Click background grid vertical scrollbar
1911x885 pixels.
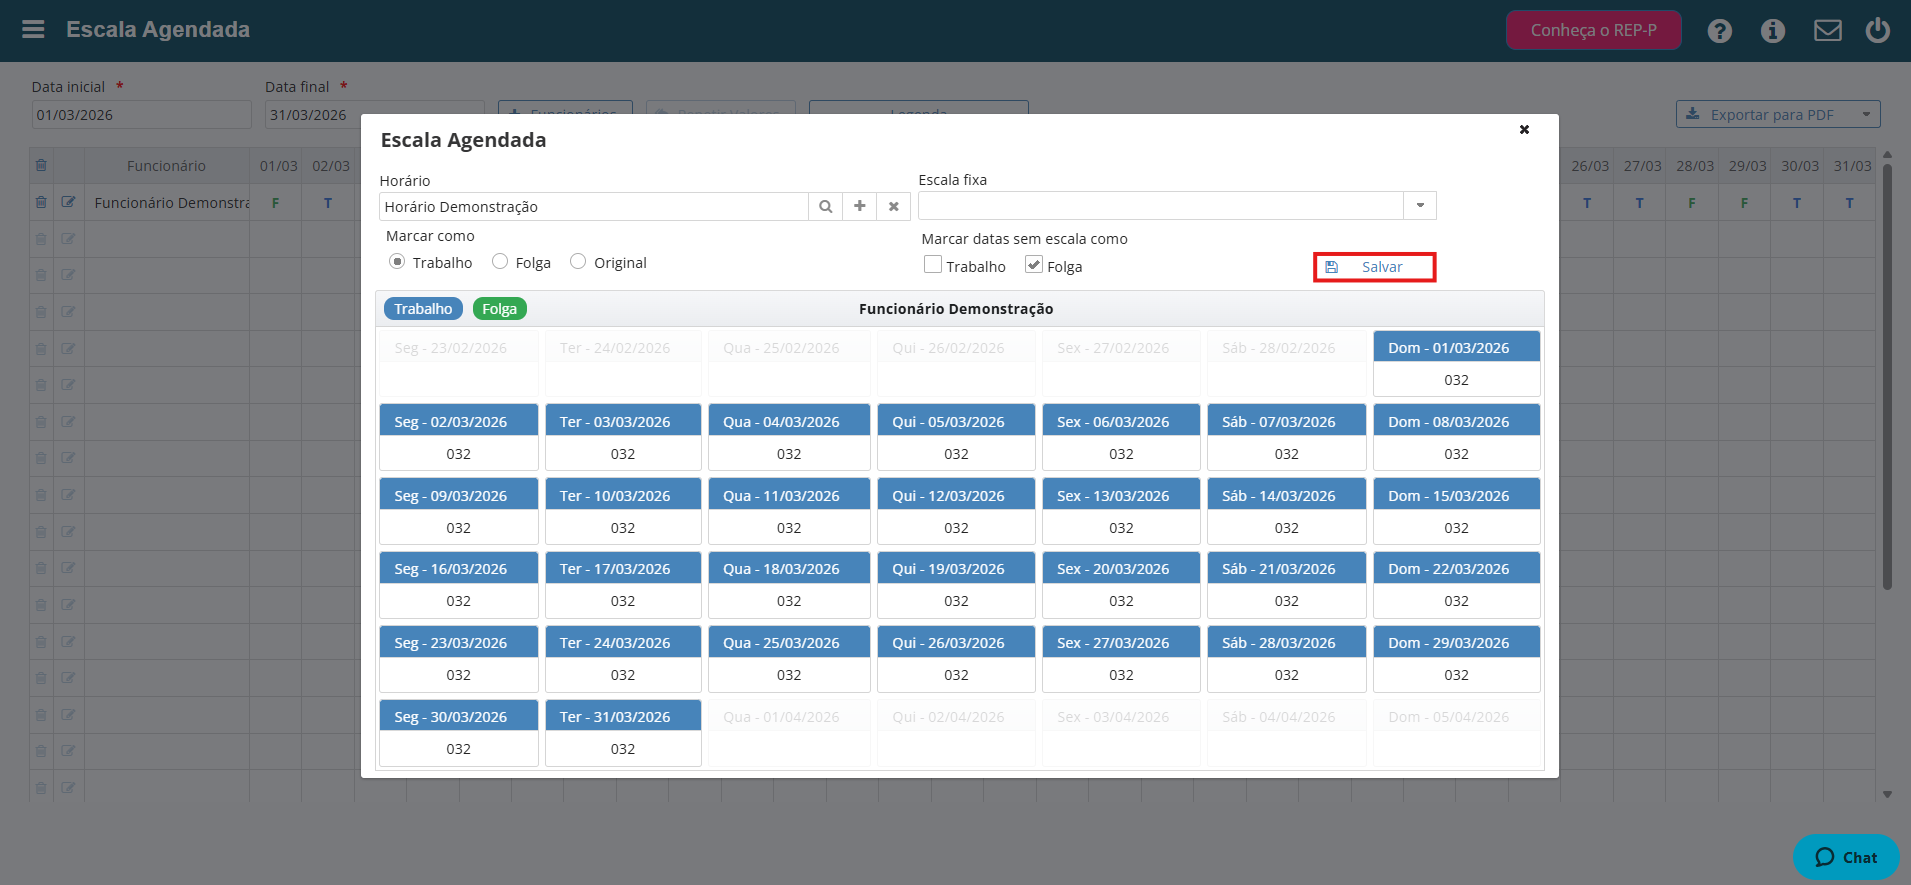(x=1887, y=376)
